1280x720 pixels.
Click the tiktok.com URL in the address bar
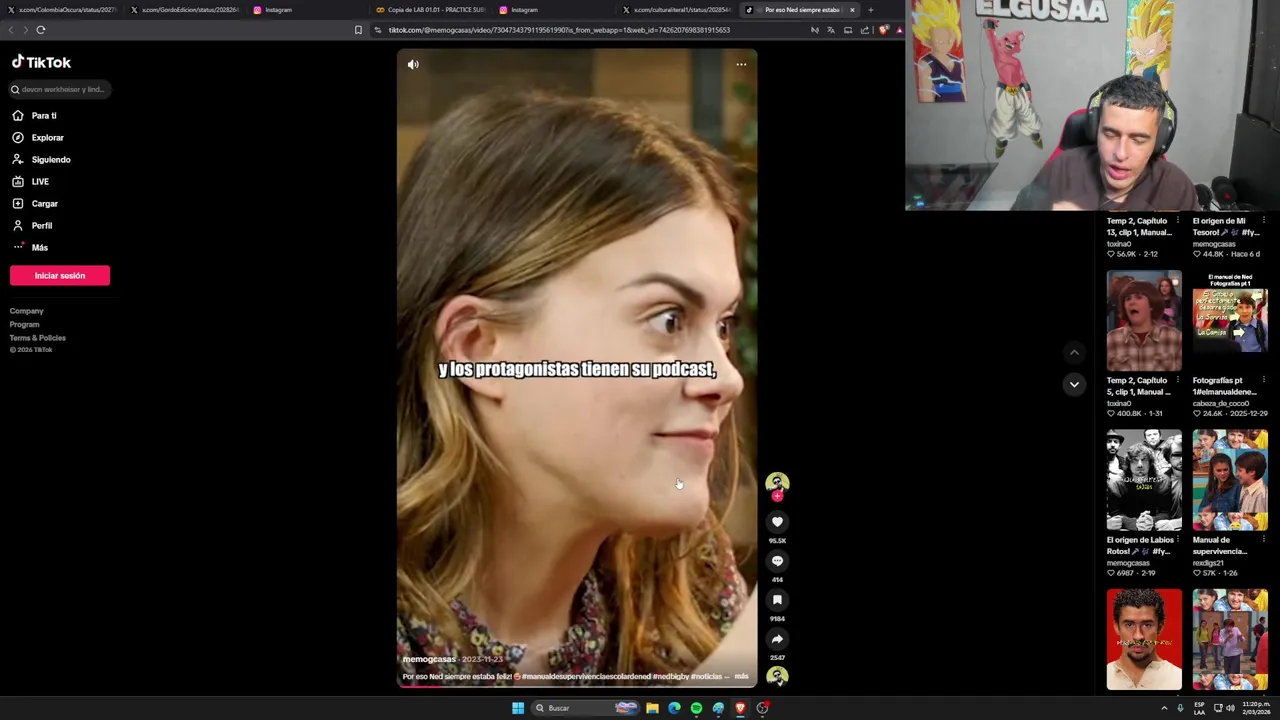coord(559,30)
